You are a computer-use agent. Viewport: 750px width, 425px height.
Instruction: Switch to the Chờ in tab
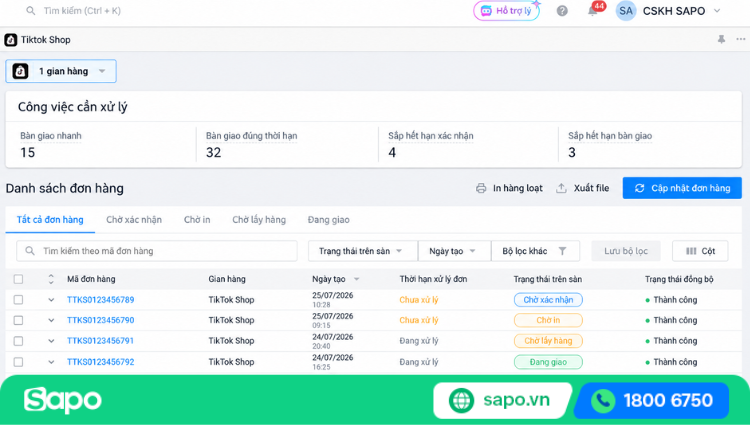[197, 220]
